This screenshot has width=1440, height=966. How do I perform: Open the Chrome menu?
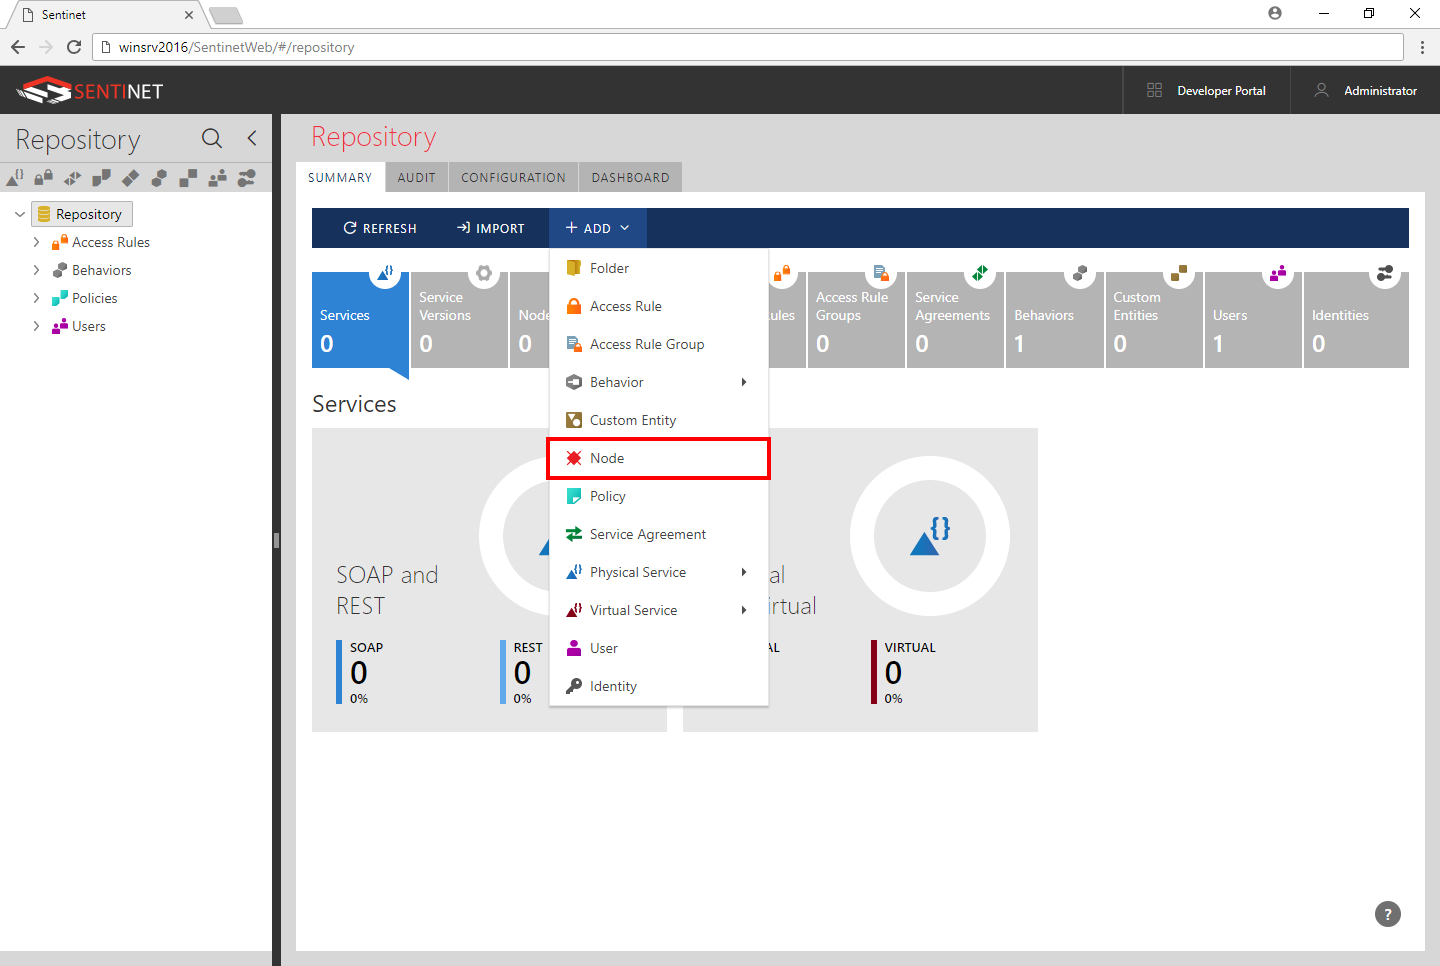(1422, 47)
